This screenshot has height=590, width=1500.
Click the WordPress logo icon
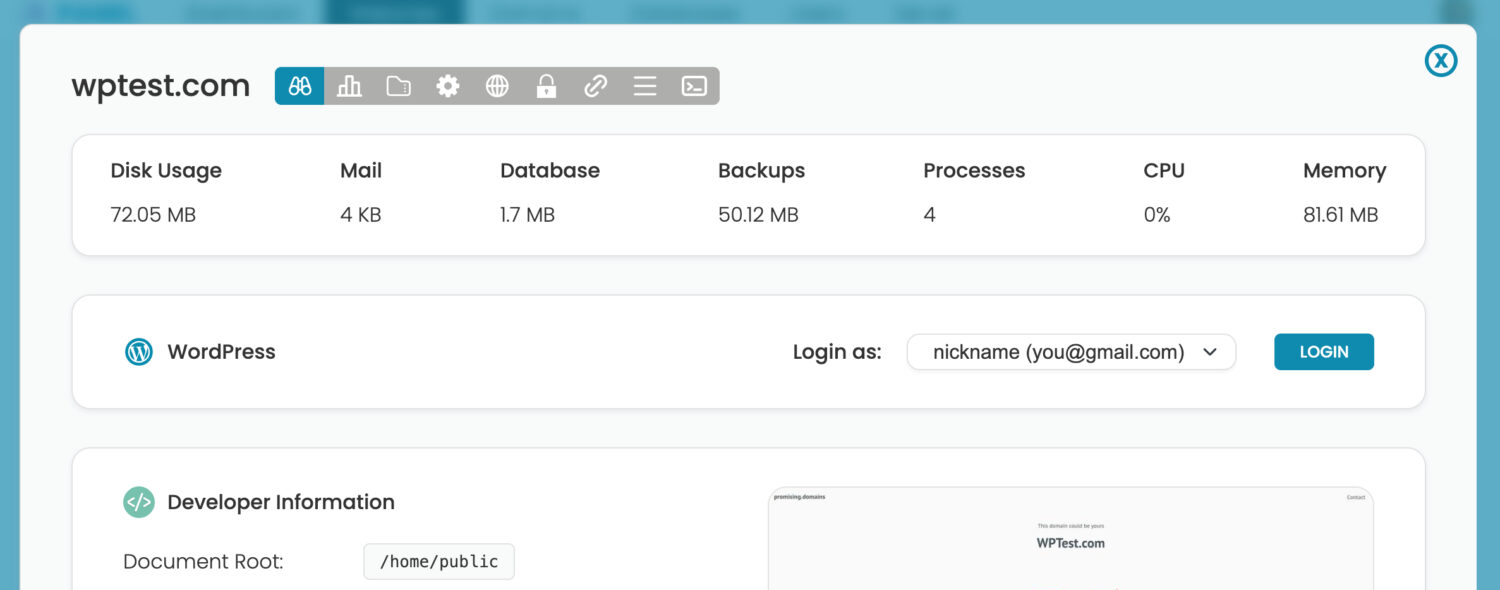(139, 352)
